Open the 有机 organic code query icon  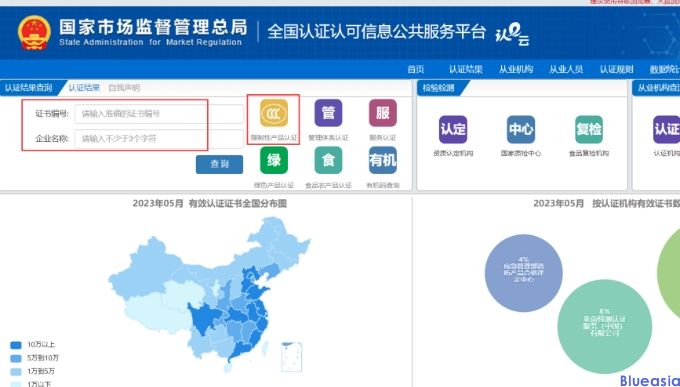(382, 160)
